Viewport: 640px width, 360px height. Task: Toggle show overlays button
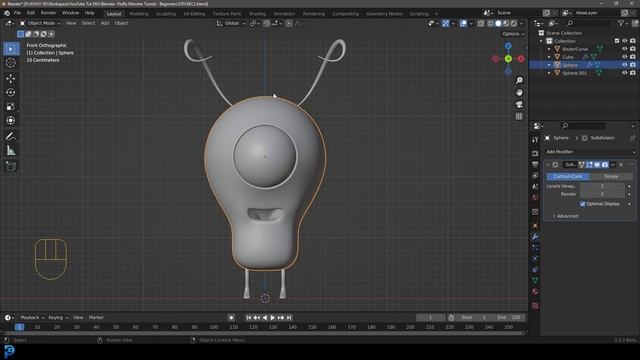463,23
